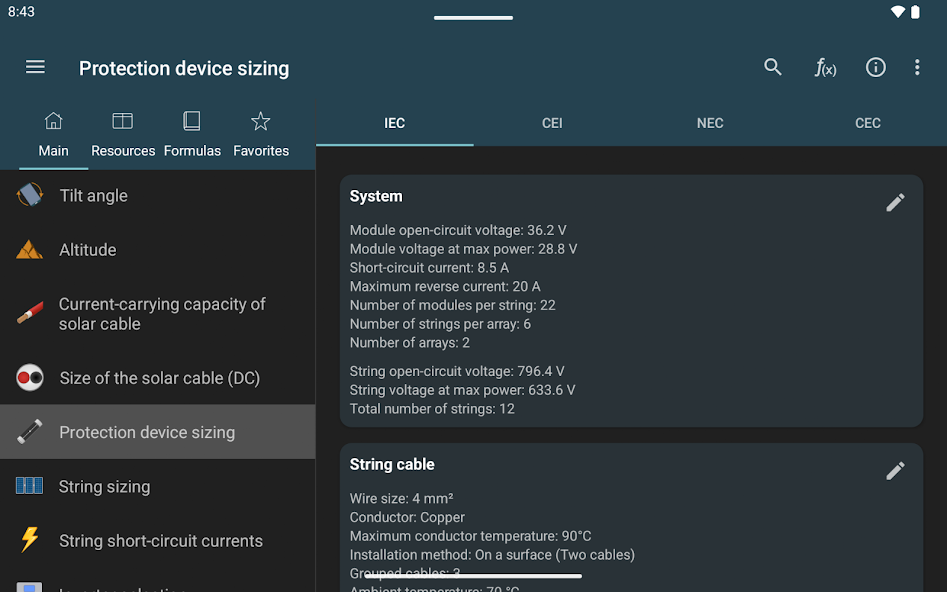Image resolution: width=947 pixels, height=592 pixels.
Task: Open the Altitude calculator
Action: coord(158,249)
